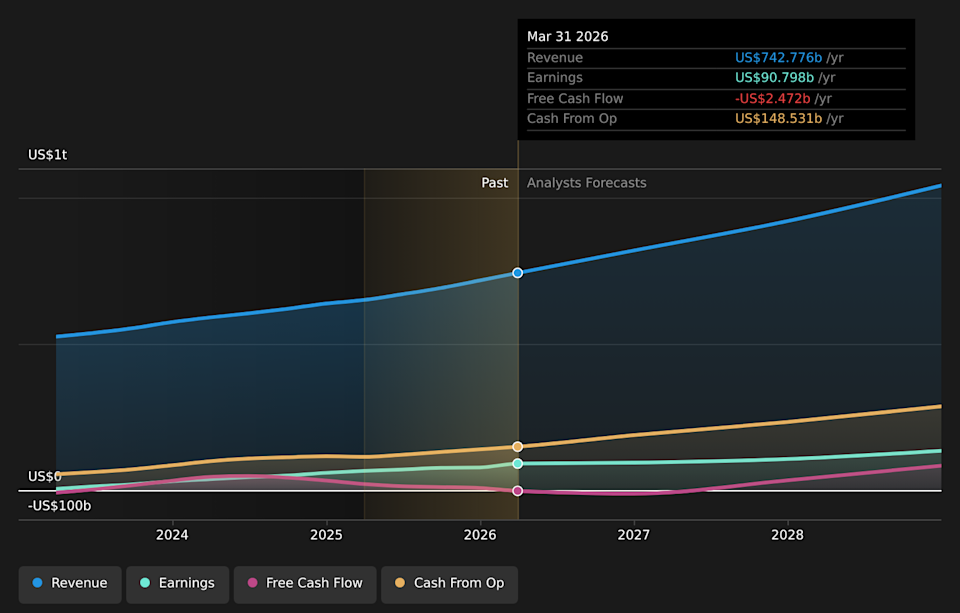
Task: Toggle the Earnings legend button
Action: pyautogui.click(x=178, y=584)
